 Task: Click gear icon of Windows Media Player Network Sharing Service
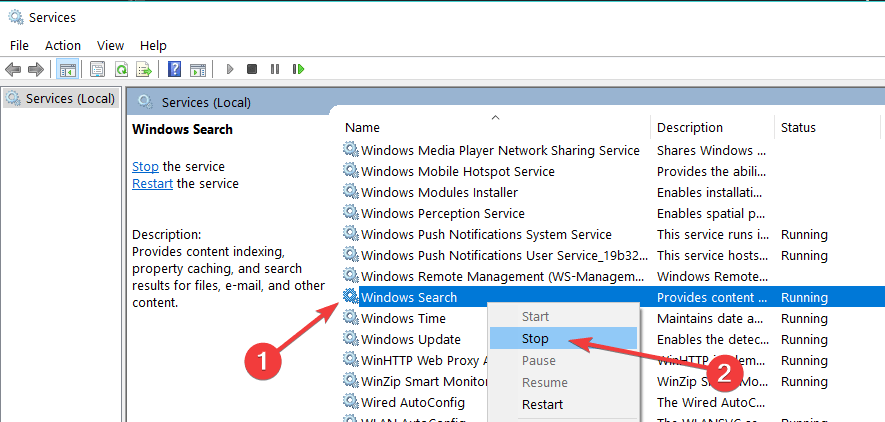(x=351, y=150)
